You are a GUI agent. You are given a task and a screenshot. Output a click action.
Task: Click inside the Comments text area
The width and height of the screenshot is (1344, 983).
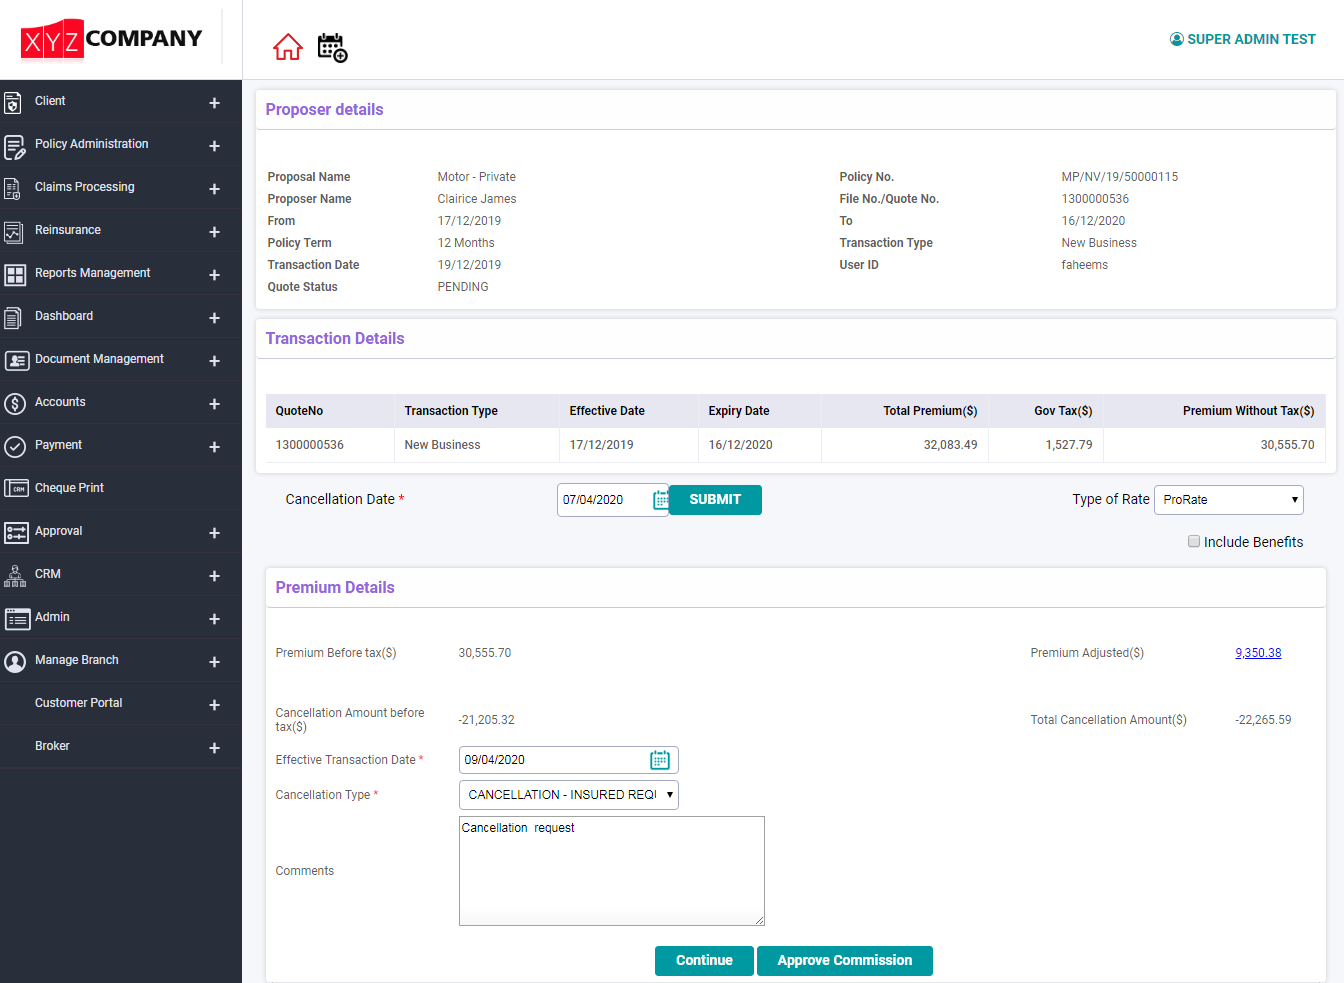pos(611,870)
